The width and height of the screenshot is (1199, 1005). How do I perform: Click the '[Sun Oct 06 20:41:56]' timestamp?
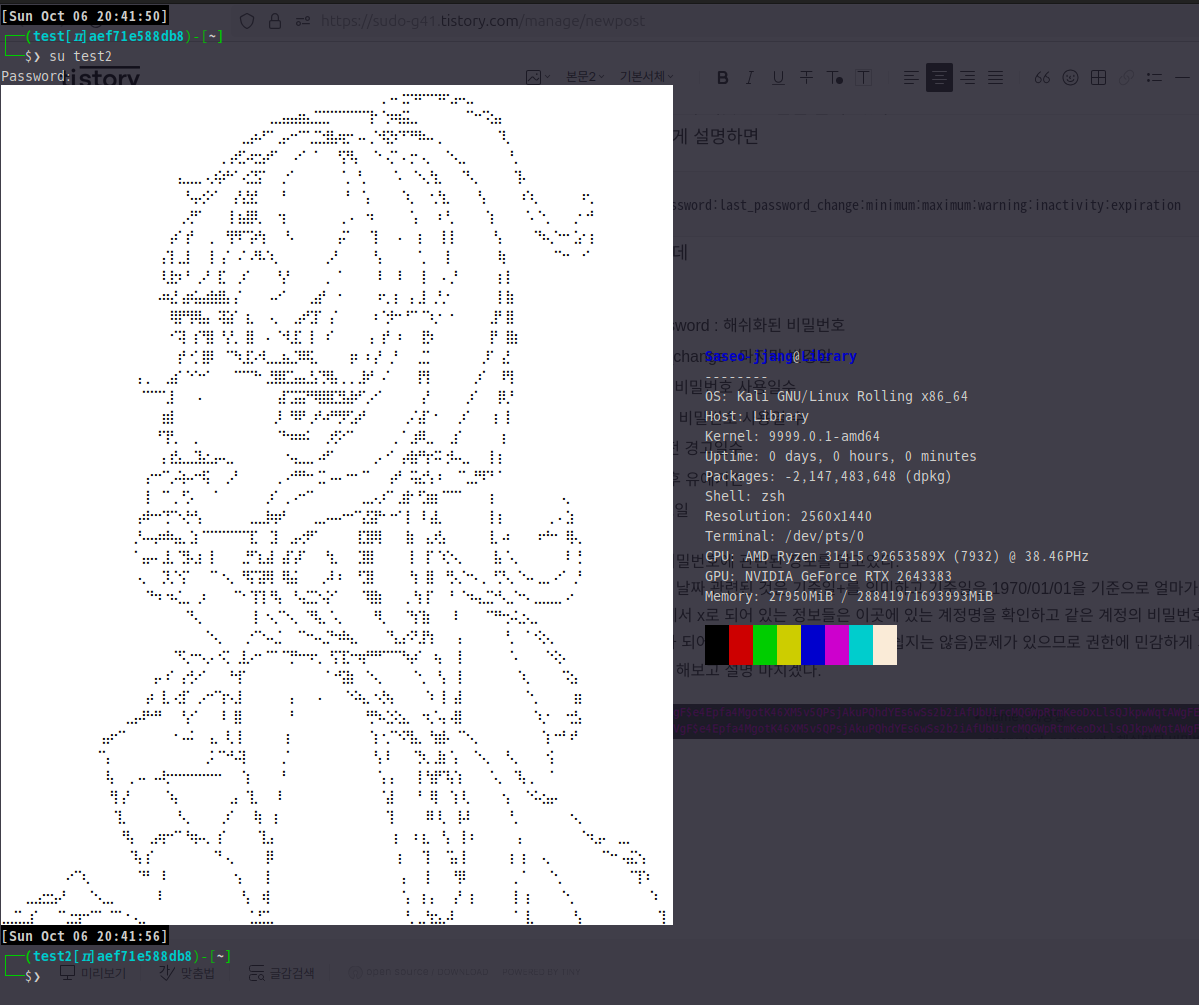click(84, 936)
